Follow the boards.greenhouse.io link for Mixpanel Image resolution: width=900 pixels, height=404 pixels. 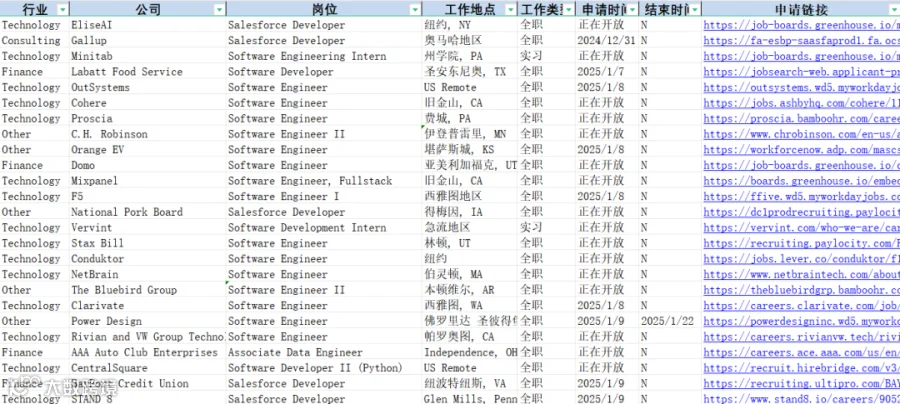[801, 181]
